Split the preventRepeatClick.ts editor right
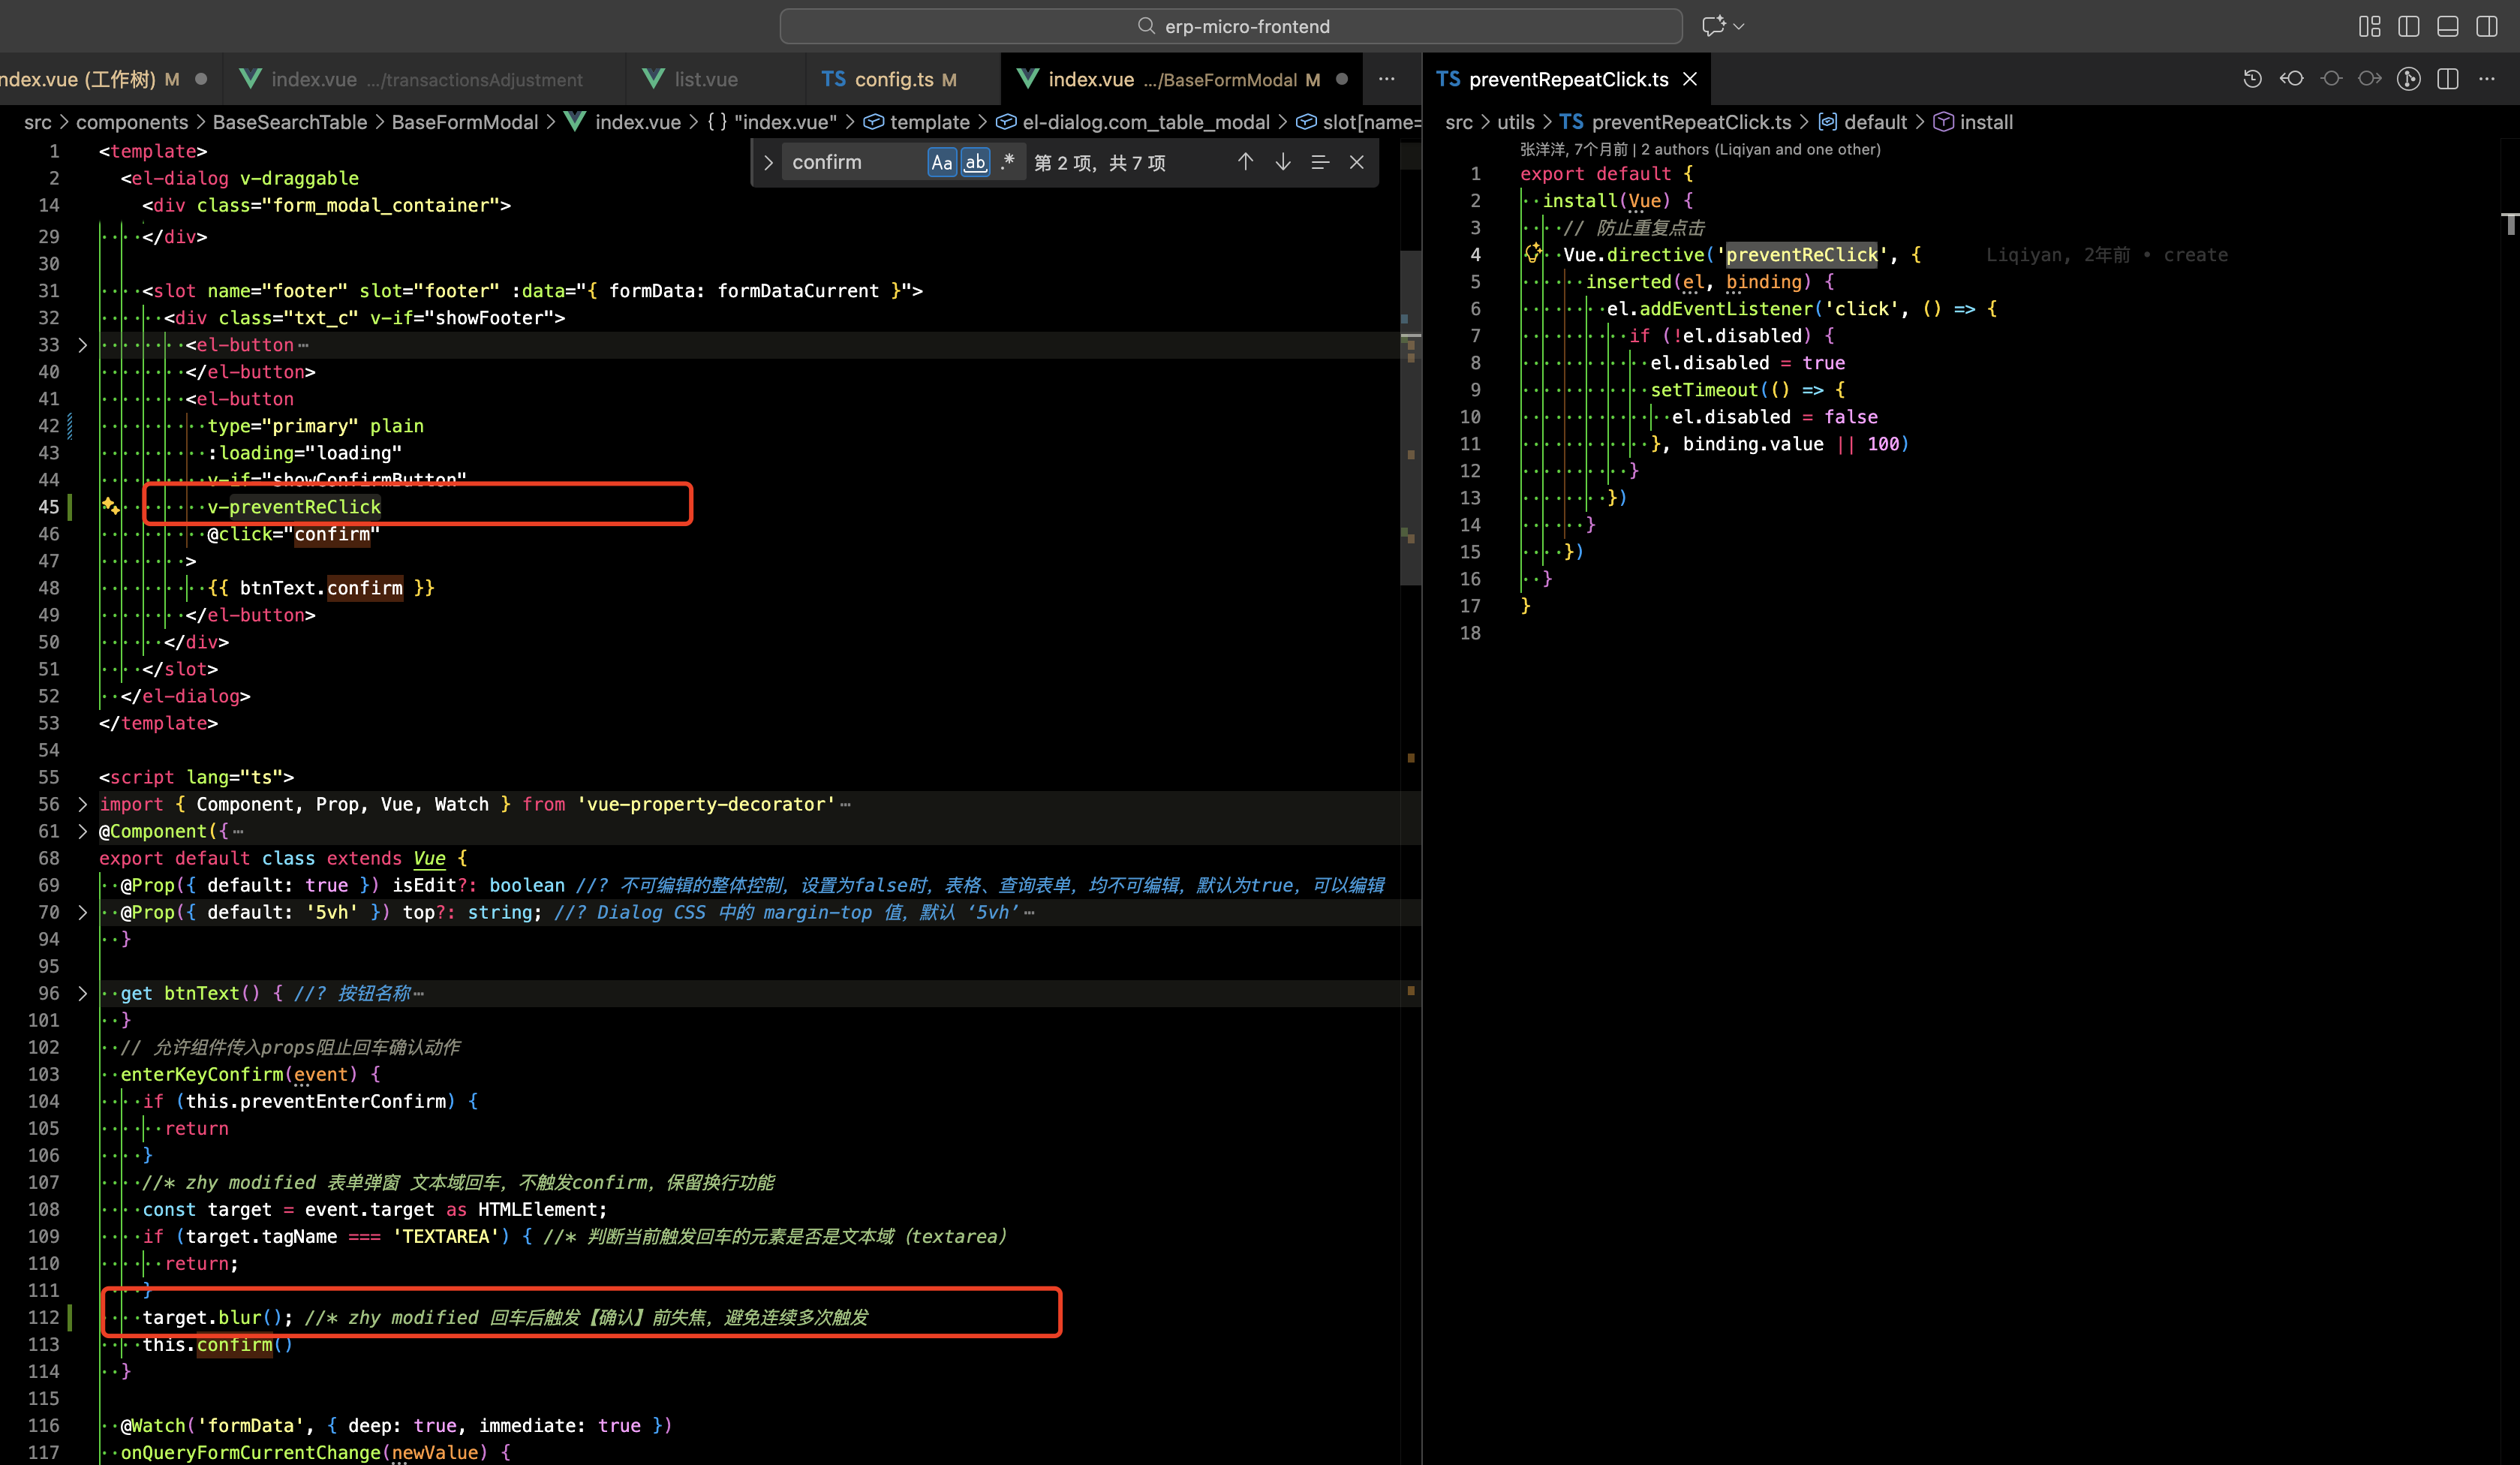 [x=2448, y=79]
